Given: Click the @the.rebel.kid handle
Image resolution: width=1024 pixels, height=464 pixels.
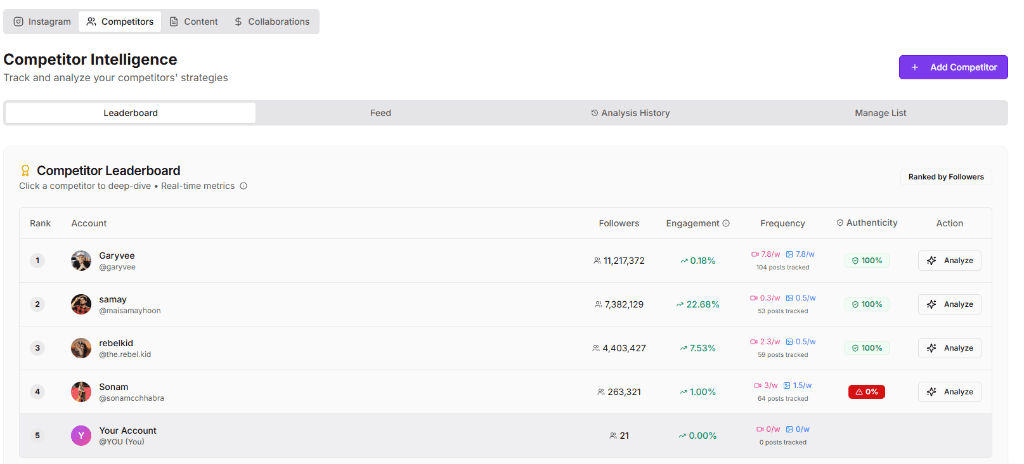Looking at the screenshot, I should coord(125,355).
